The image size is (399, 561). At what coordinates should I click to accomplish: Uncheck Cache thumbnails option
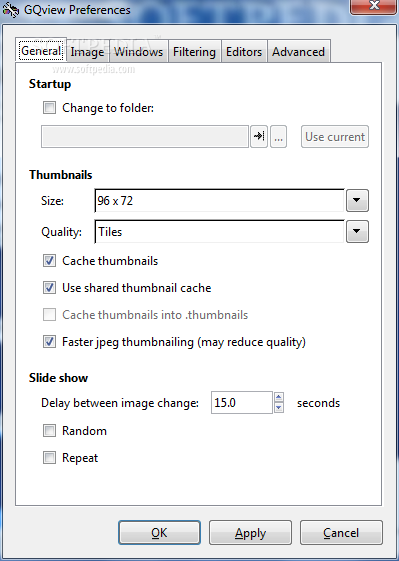pyautogui.click(x=49, y=261)
